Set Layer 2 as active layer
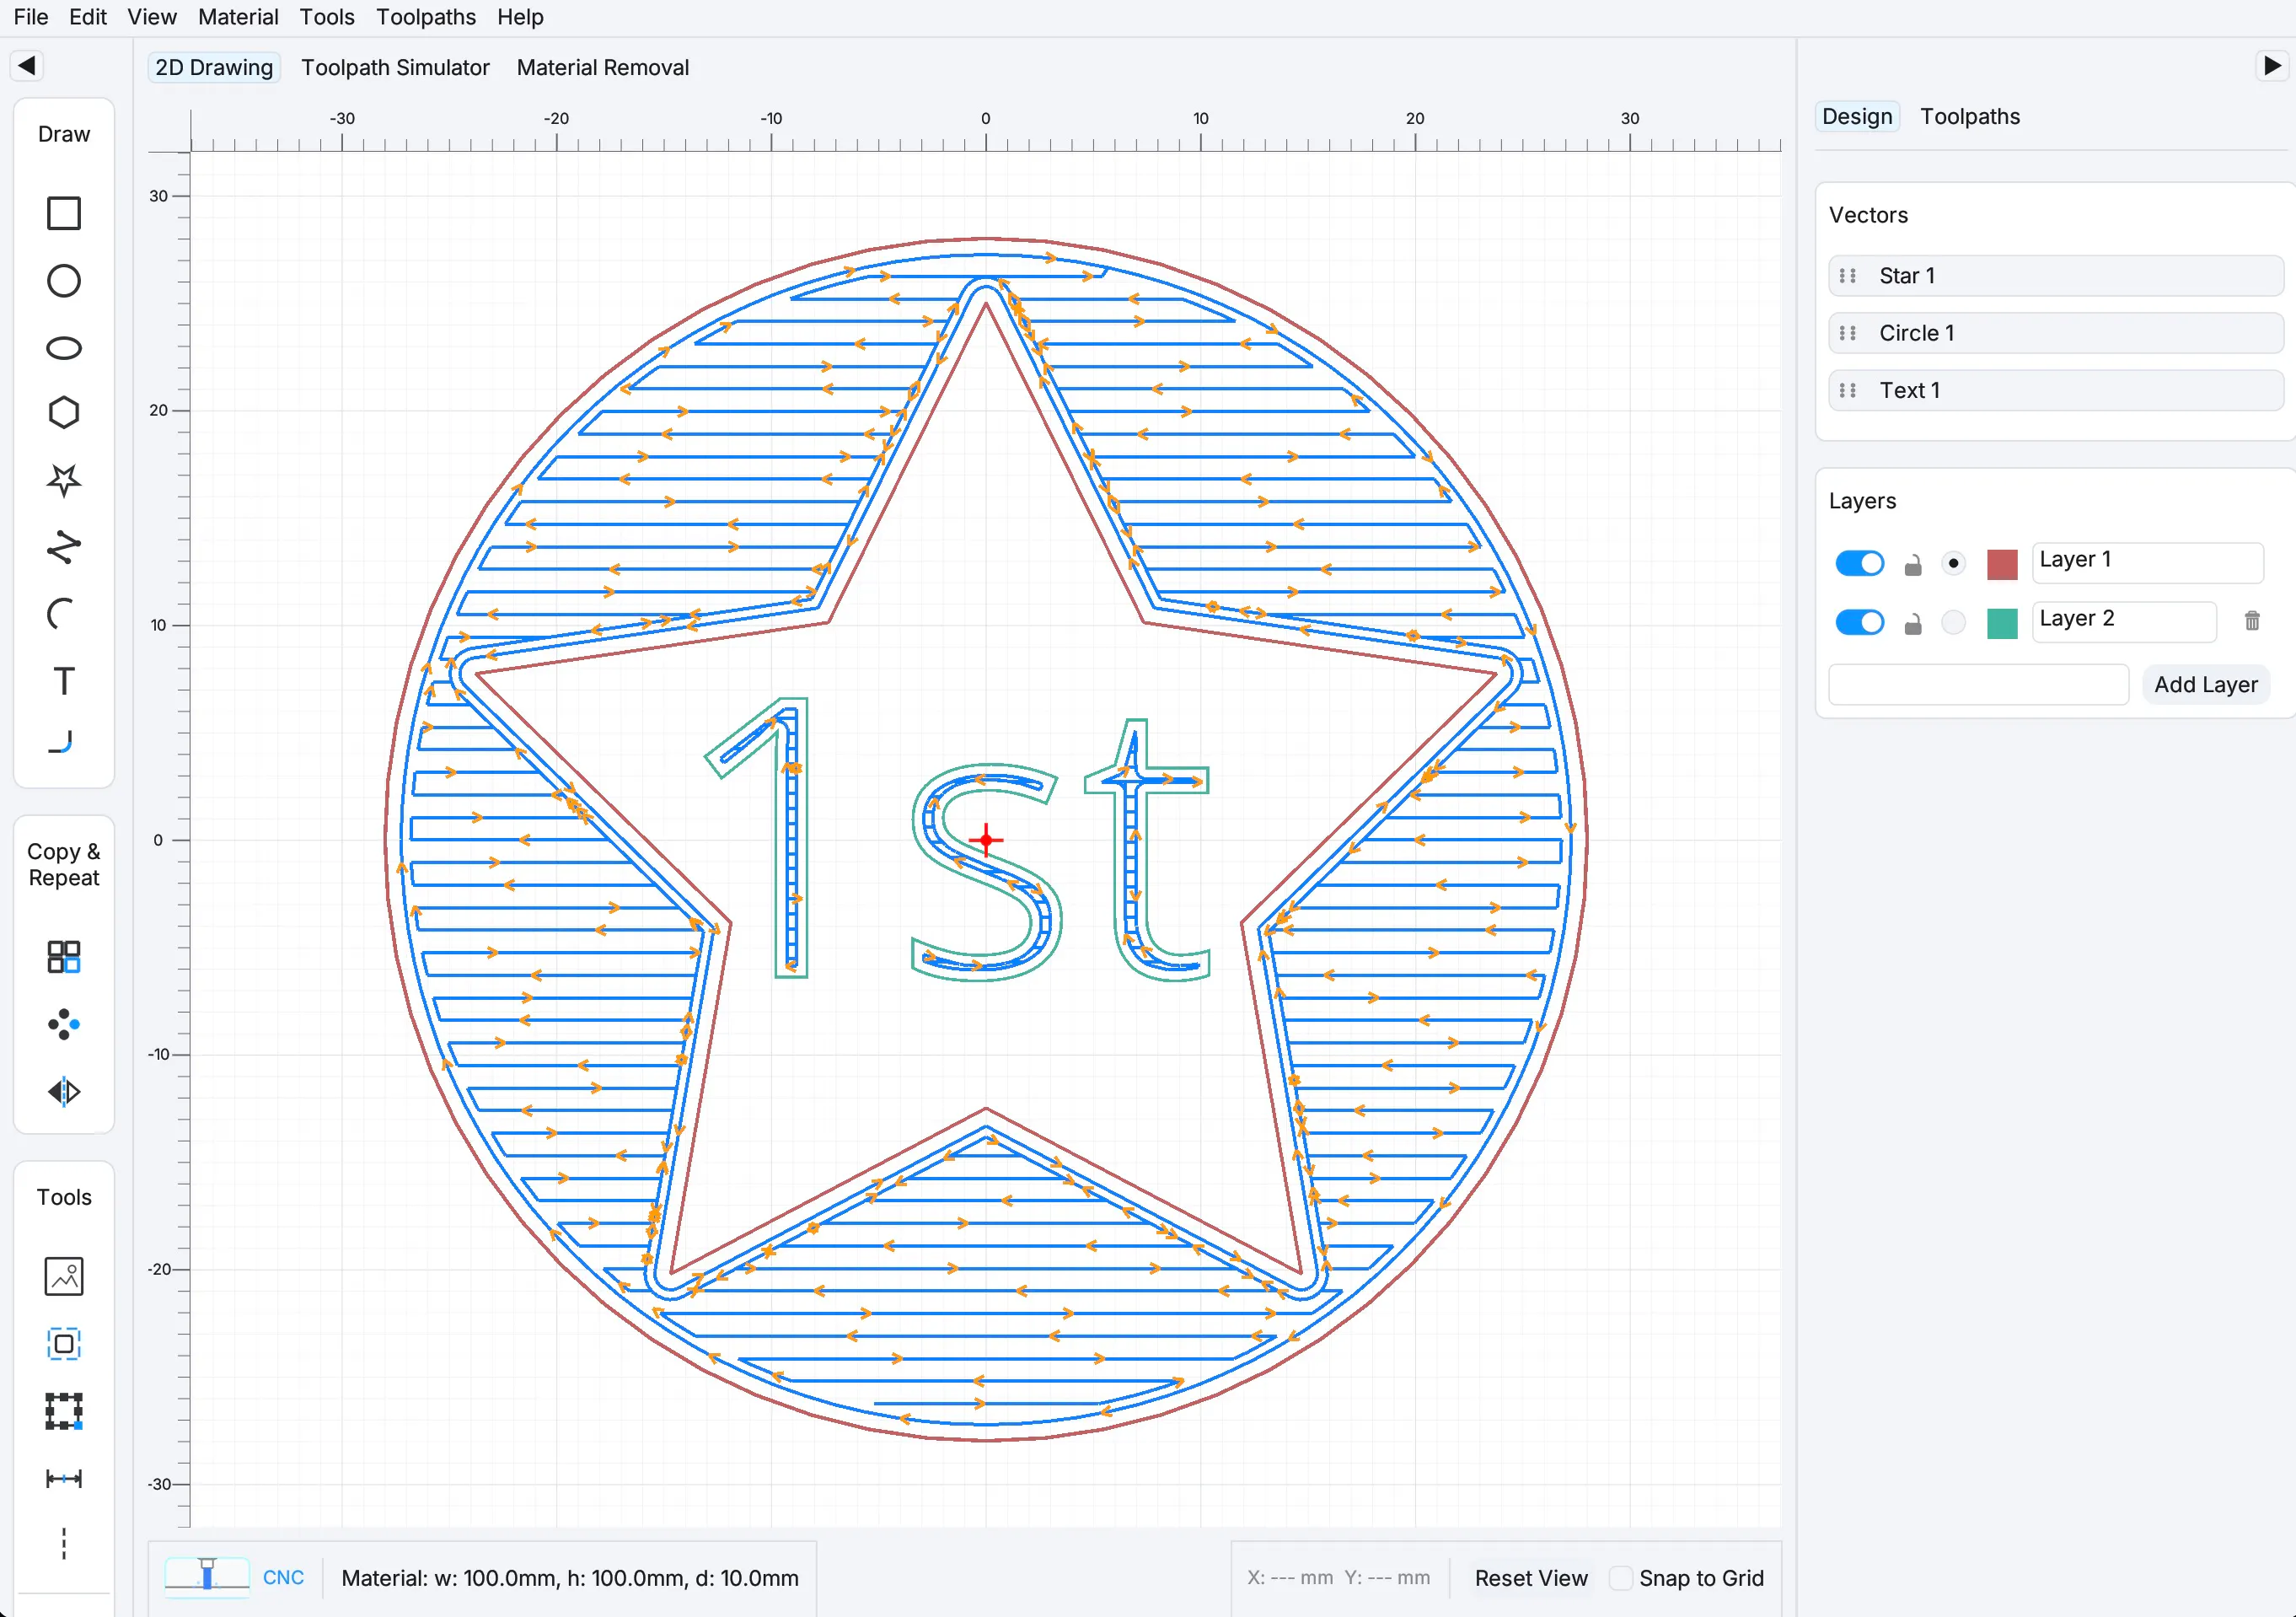 (1953, 623)
